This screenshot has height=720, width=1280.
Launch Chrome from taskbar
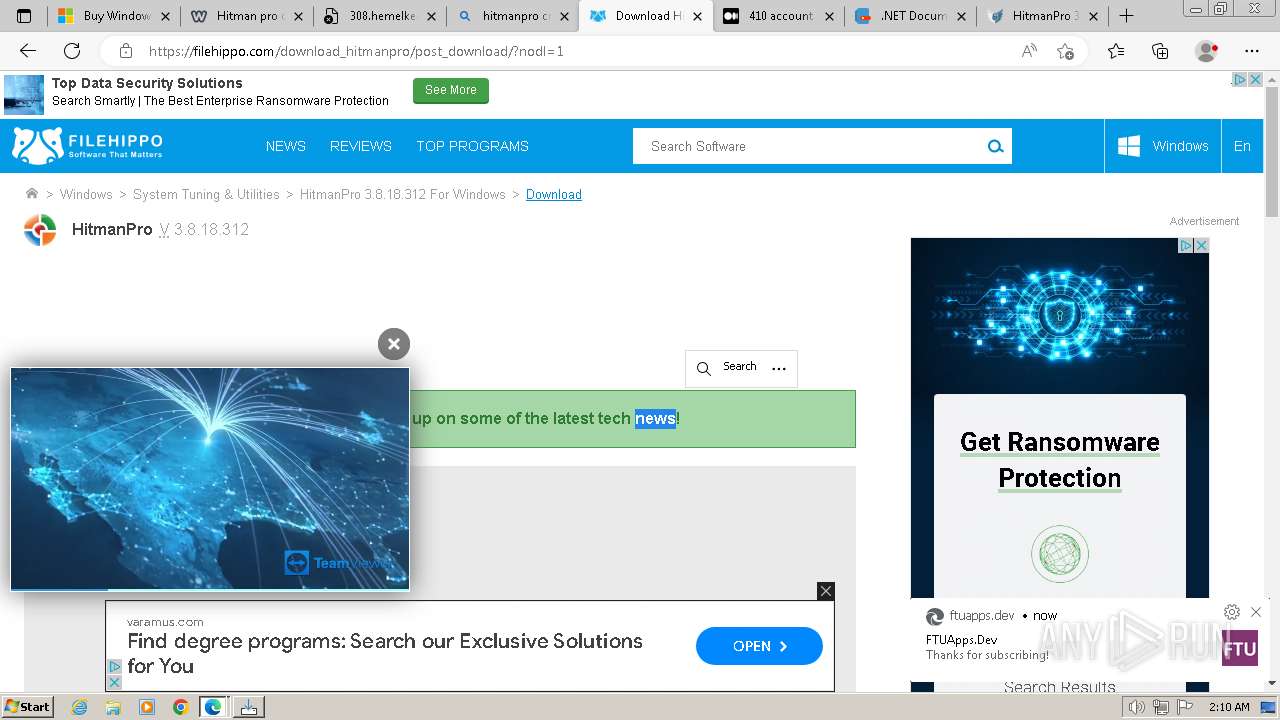(180, 707)
